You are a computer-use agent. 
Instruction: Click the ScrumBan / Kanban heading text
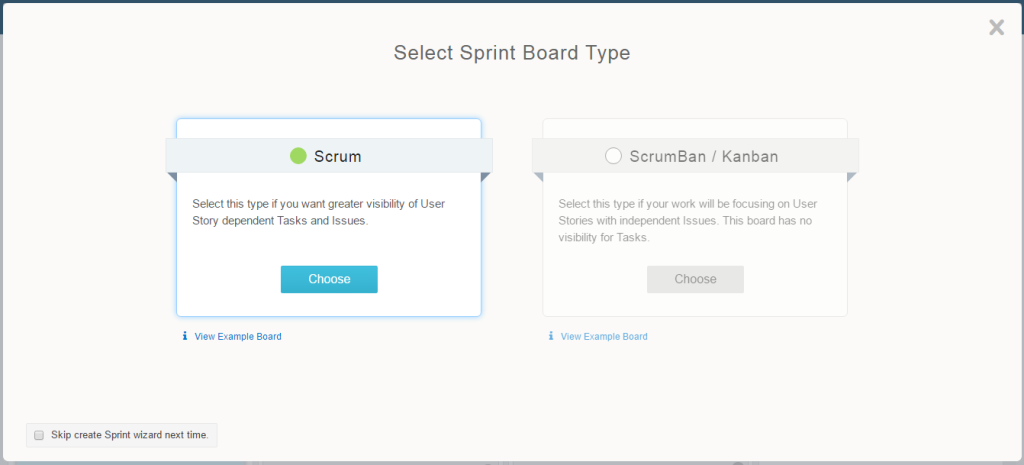(x=704, y=157)
